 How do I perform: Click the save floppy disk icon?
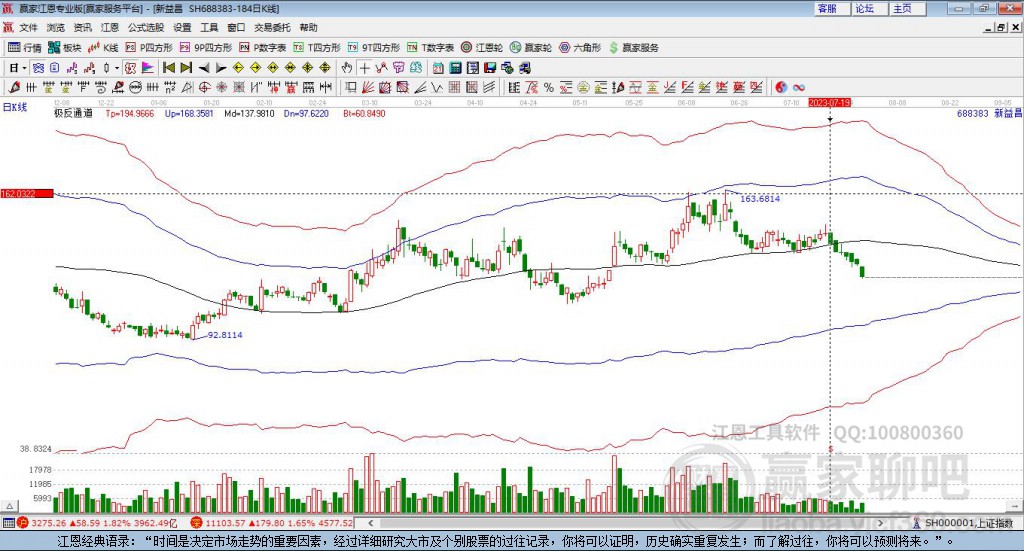[490, 68]
